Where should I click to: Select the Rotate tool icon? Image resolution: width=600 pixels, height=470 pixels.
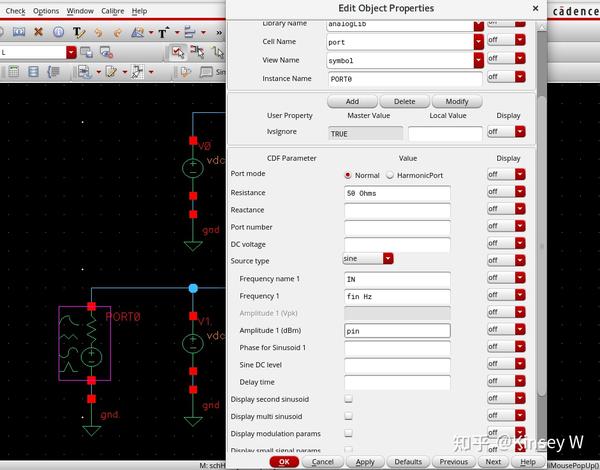point(137,33)
